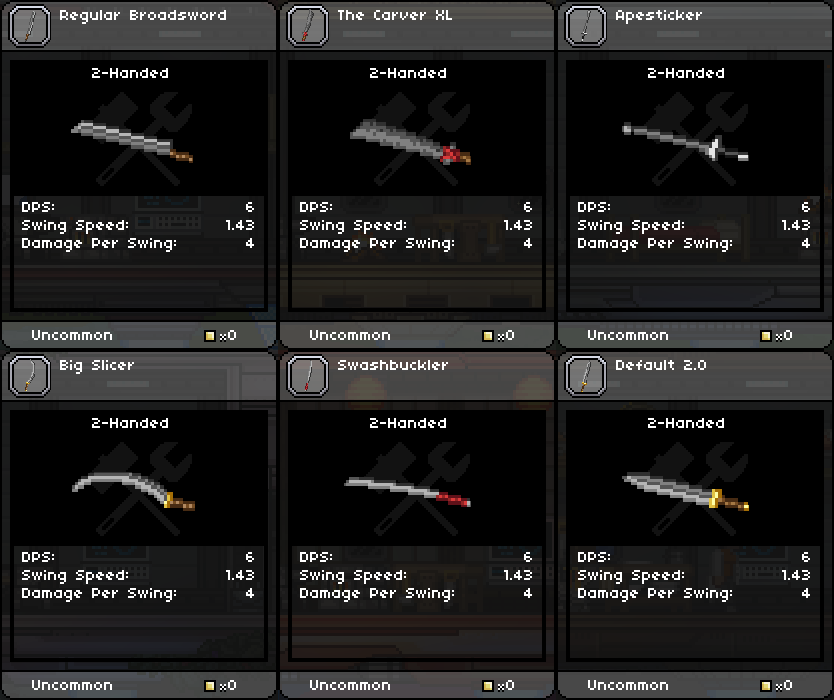Click the Swashbuckler title text
The width and height of the screenshot is (834, 700).
393,365
